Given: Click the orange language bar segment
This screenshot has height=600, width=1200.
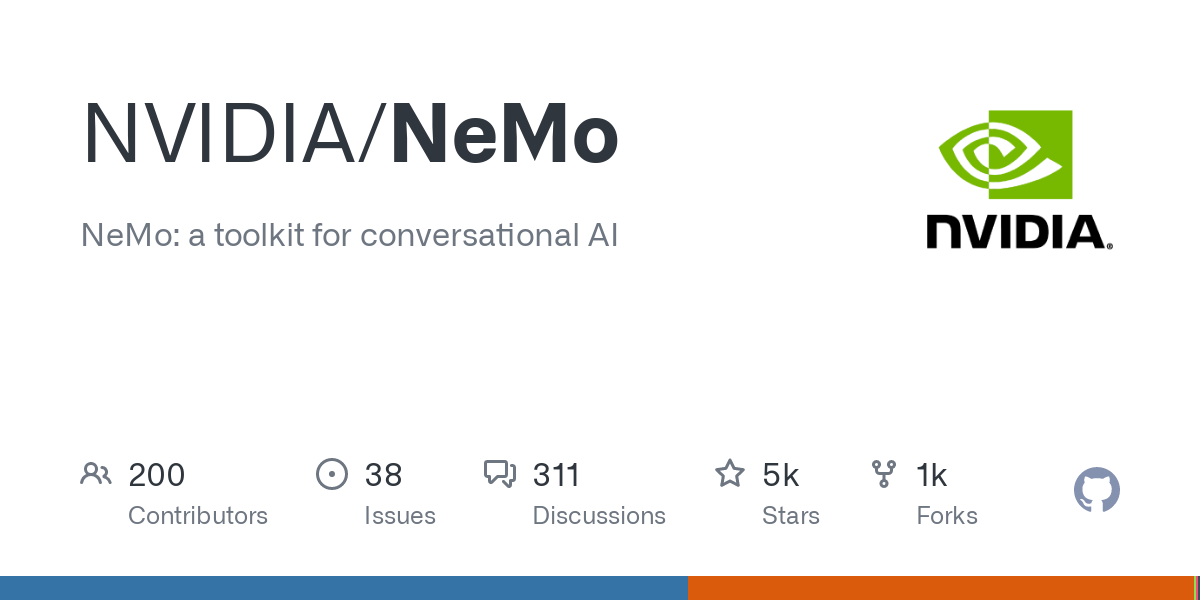Looking at the screenshot, I should coord(940,588).
